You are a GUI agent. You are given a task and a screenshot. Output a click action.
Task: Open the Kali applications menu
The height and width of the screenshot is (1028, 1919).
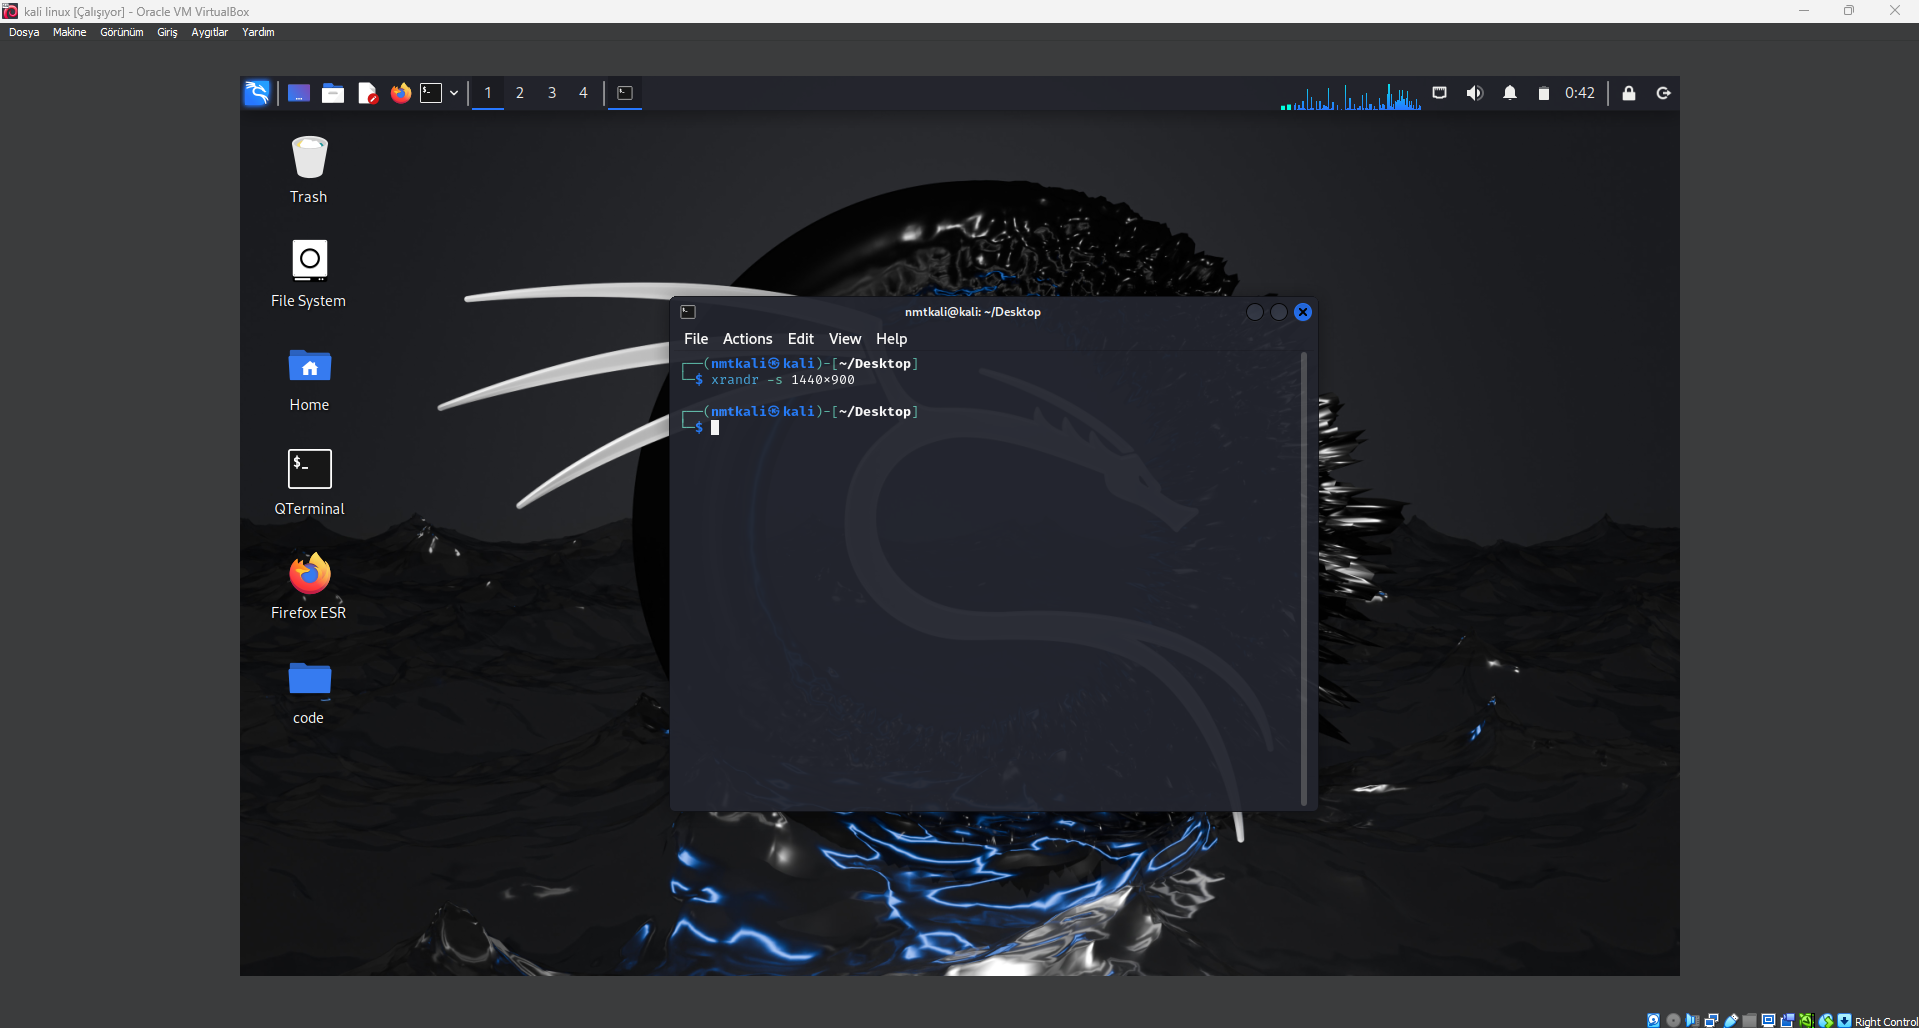pos(257,93)
